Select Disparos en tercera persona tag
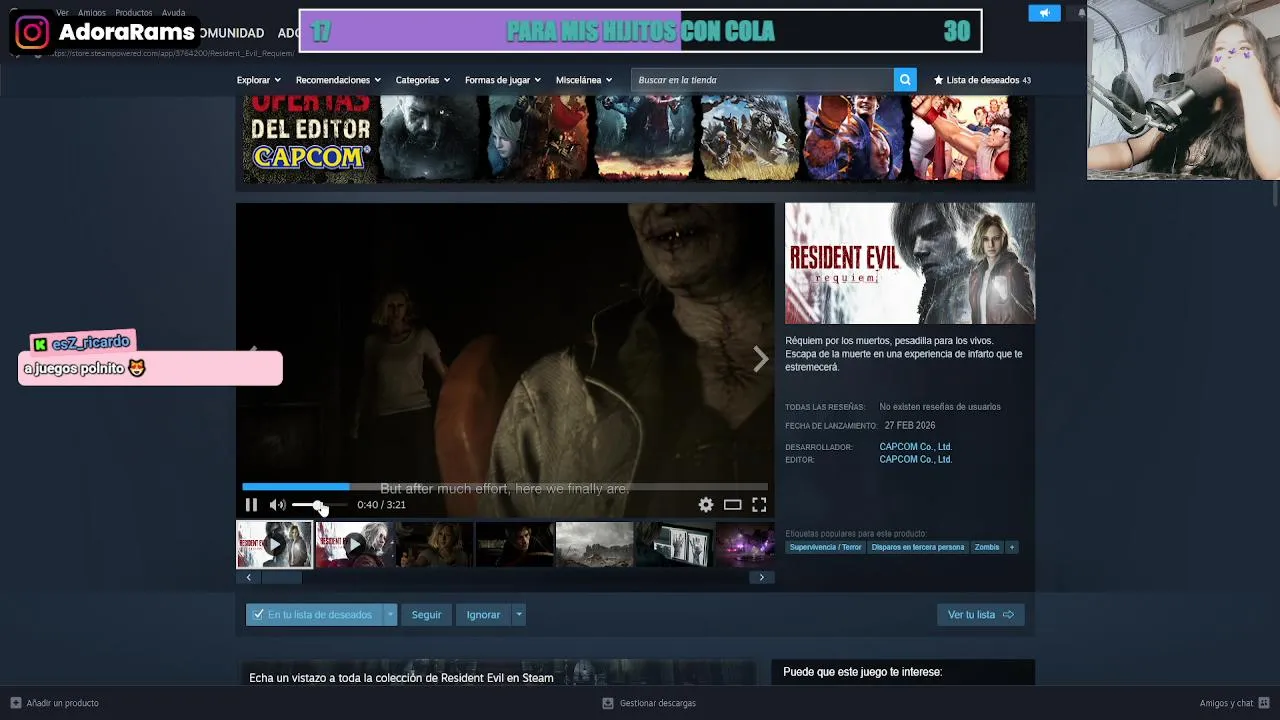This screenshot has height=720, width=1280. [918, 547]
